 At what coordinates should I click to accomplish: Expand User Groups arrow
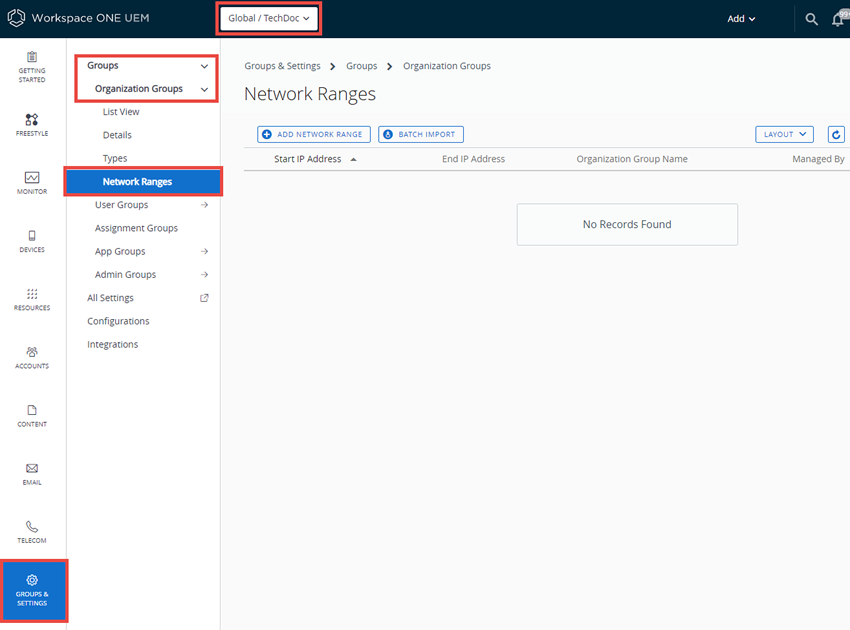pos(204,205)
